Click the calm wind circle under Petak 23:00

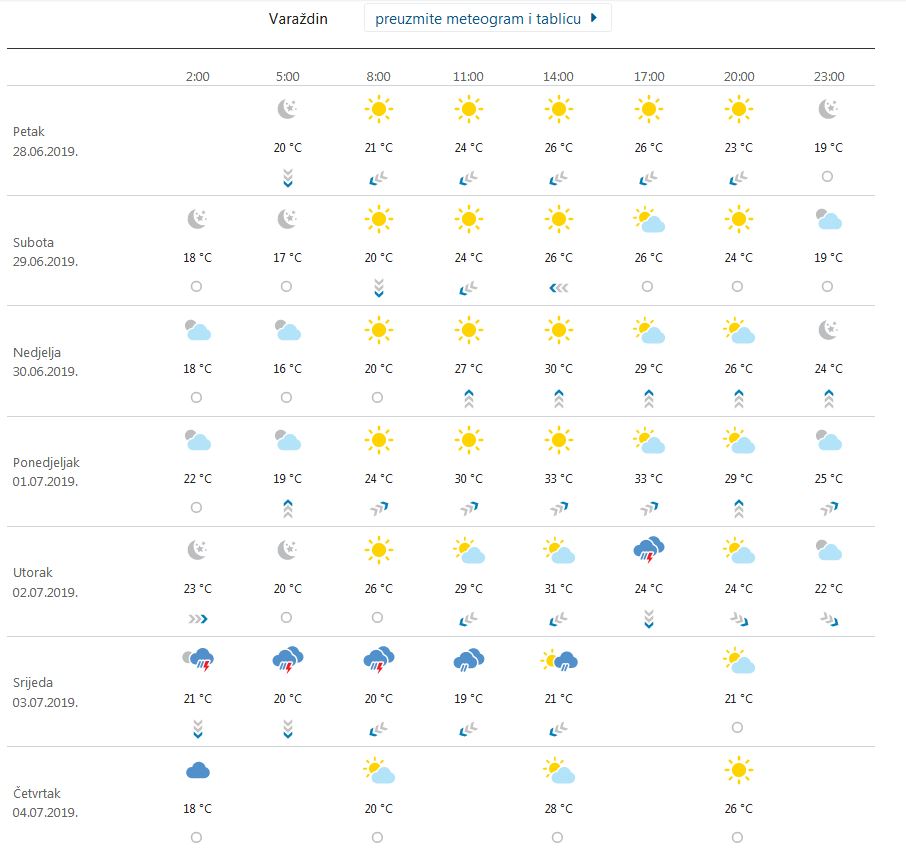pyautogui.click(x=828, y=176)
